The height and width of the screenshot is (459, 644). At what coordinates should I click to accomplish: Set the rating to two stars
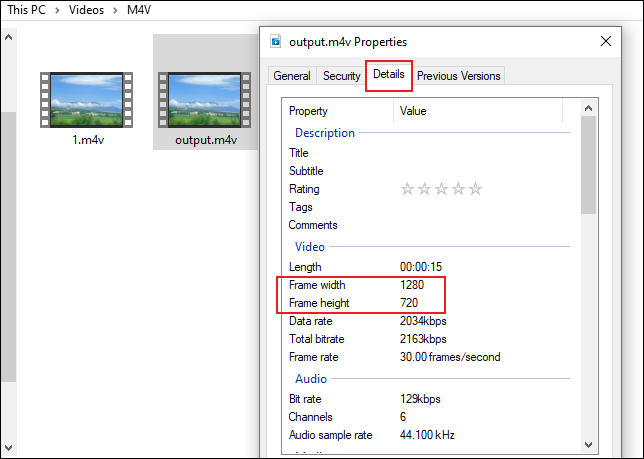tap(424, 189)
